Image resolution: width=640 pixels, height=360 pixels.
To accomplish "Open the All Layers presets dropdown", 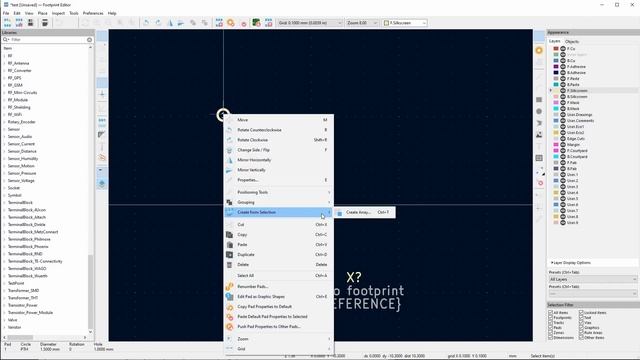I will pos(593,279).
